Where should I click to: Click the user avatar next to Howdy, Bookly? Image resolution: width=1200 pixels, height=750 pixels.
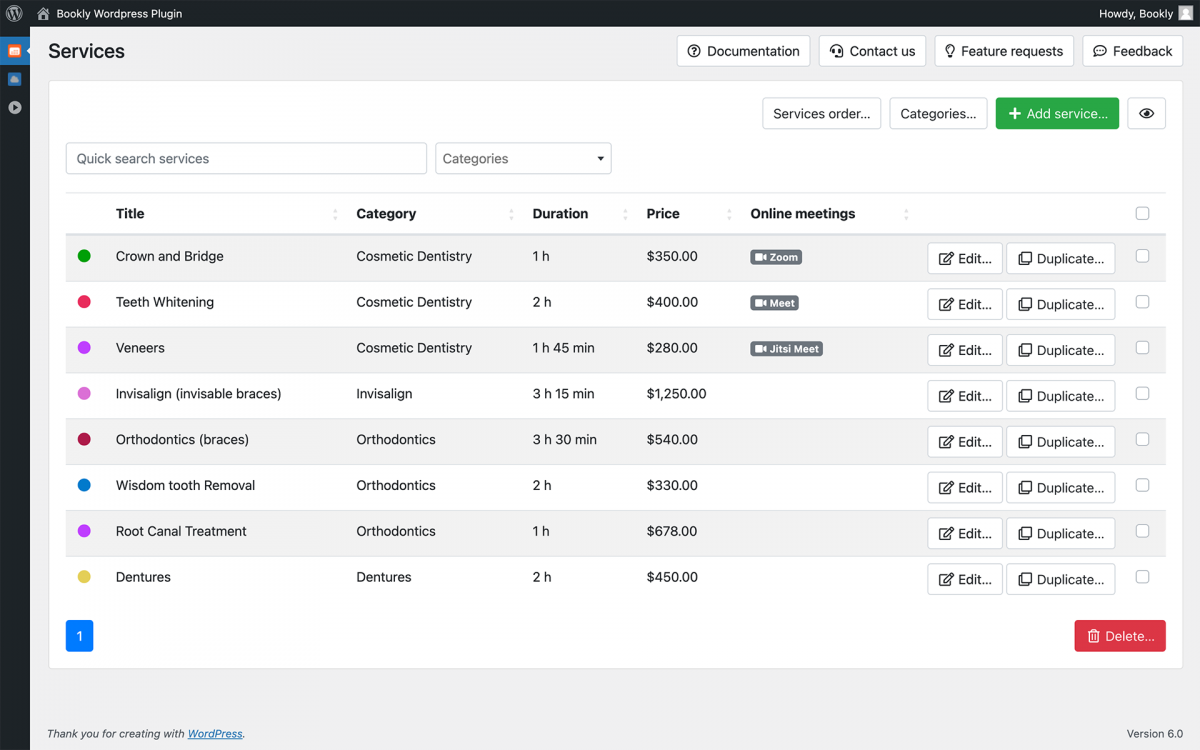[x=1185, y=13]
